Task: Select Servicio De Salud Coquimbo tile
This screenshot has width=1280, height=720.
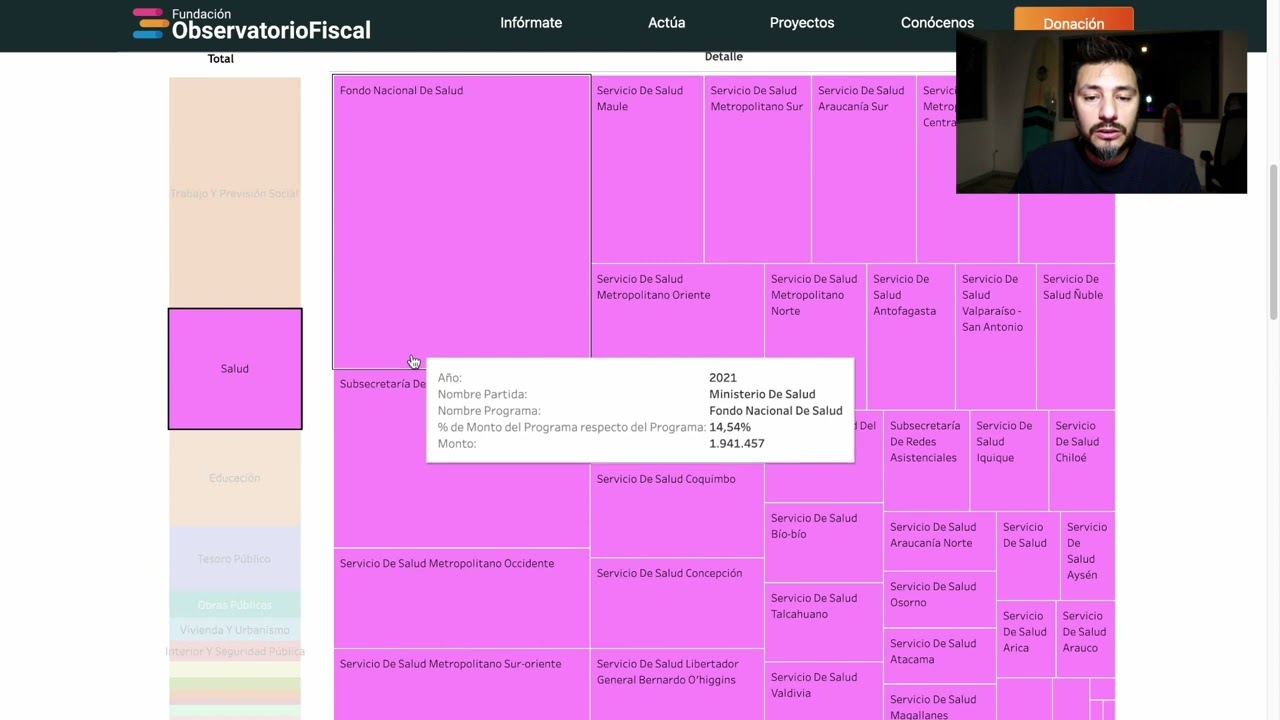Action: (x=677, y=510)
